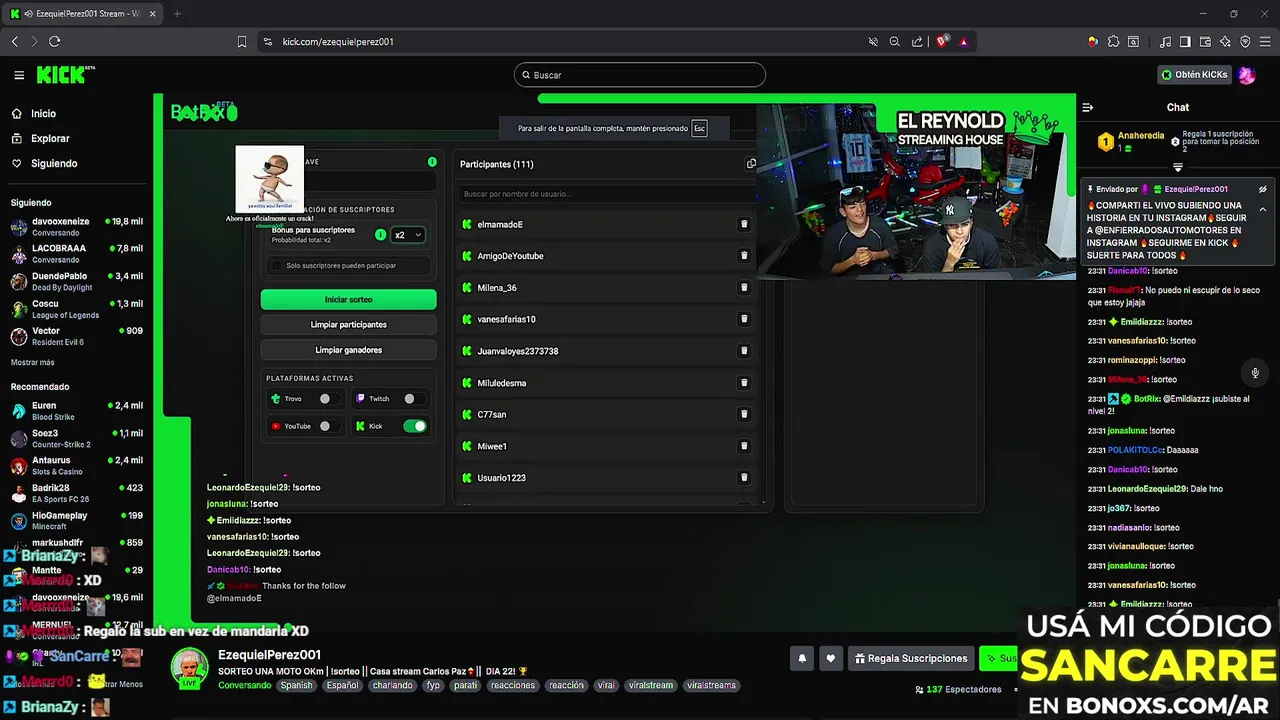Viewport: 1280px width, 720px height.
Task: Click the '137 Espectadores' viewer count
Action: point(958,690)
